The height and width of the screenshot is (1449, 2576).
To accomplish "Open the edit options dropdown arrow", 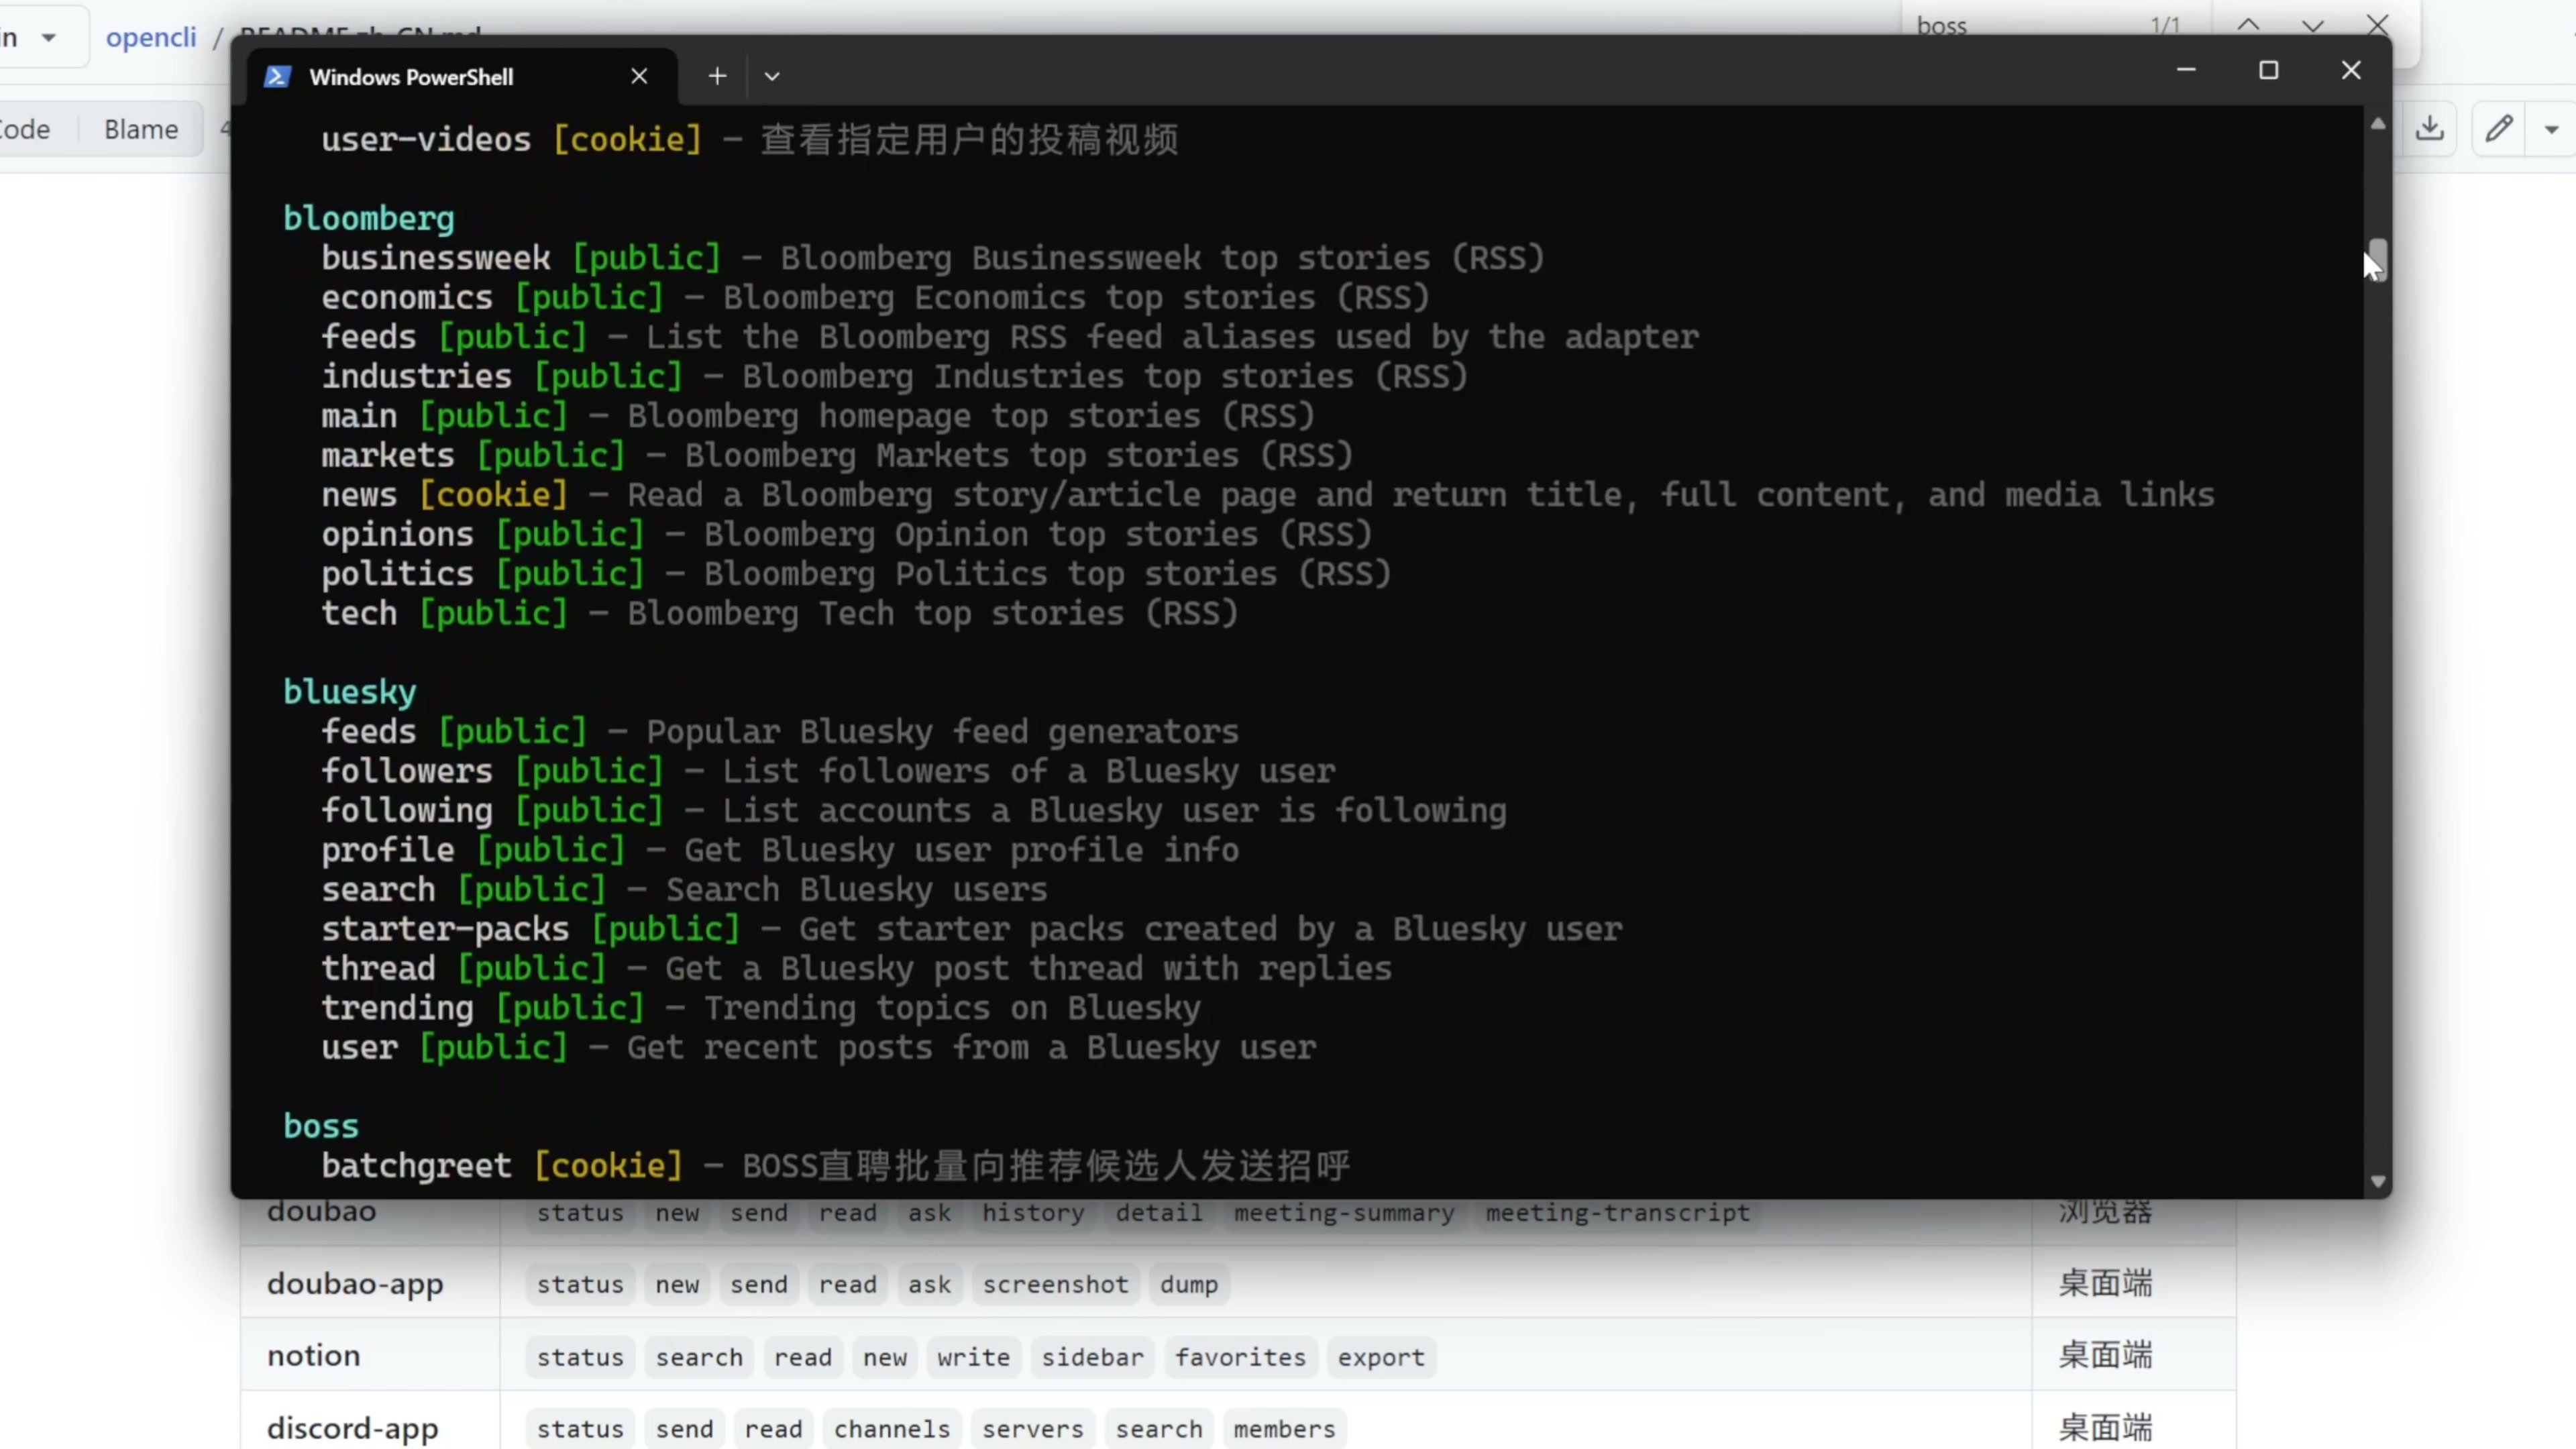I will 2551,130.
